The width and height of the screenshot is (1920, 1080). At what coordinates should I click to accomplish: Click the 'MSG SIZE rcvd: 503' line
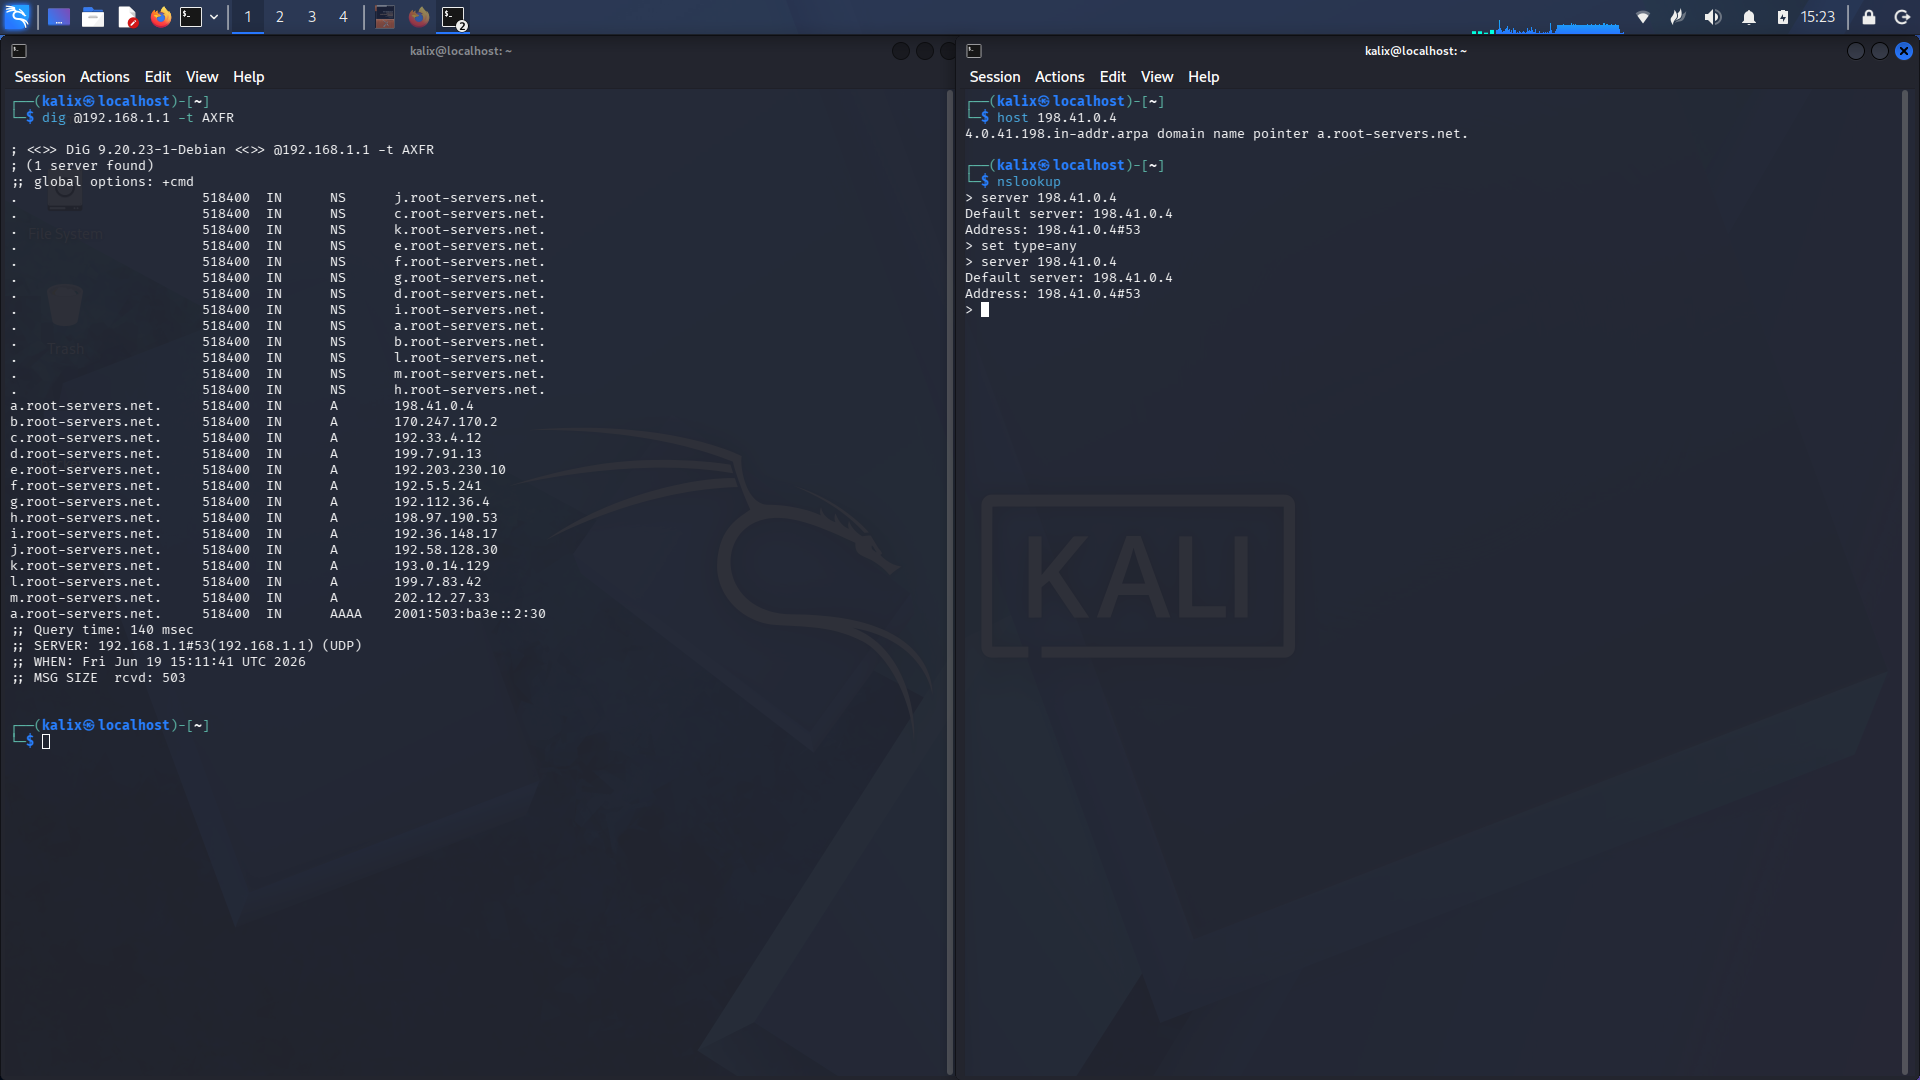[99, 678]
